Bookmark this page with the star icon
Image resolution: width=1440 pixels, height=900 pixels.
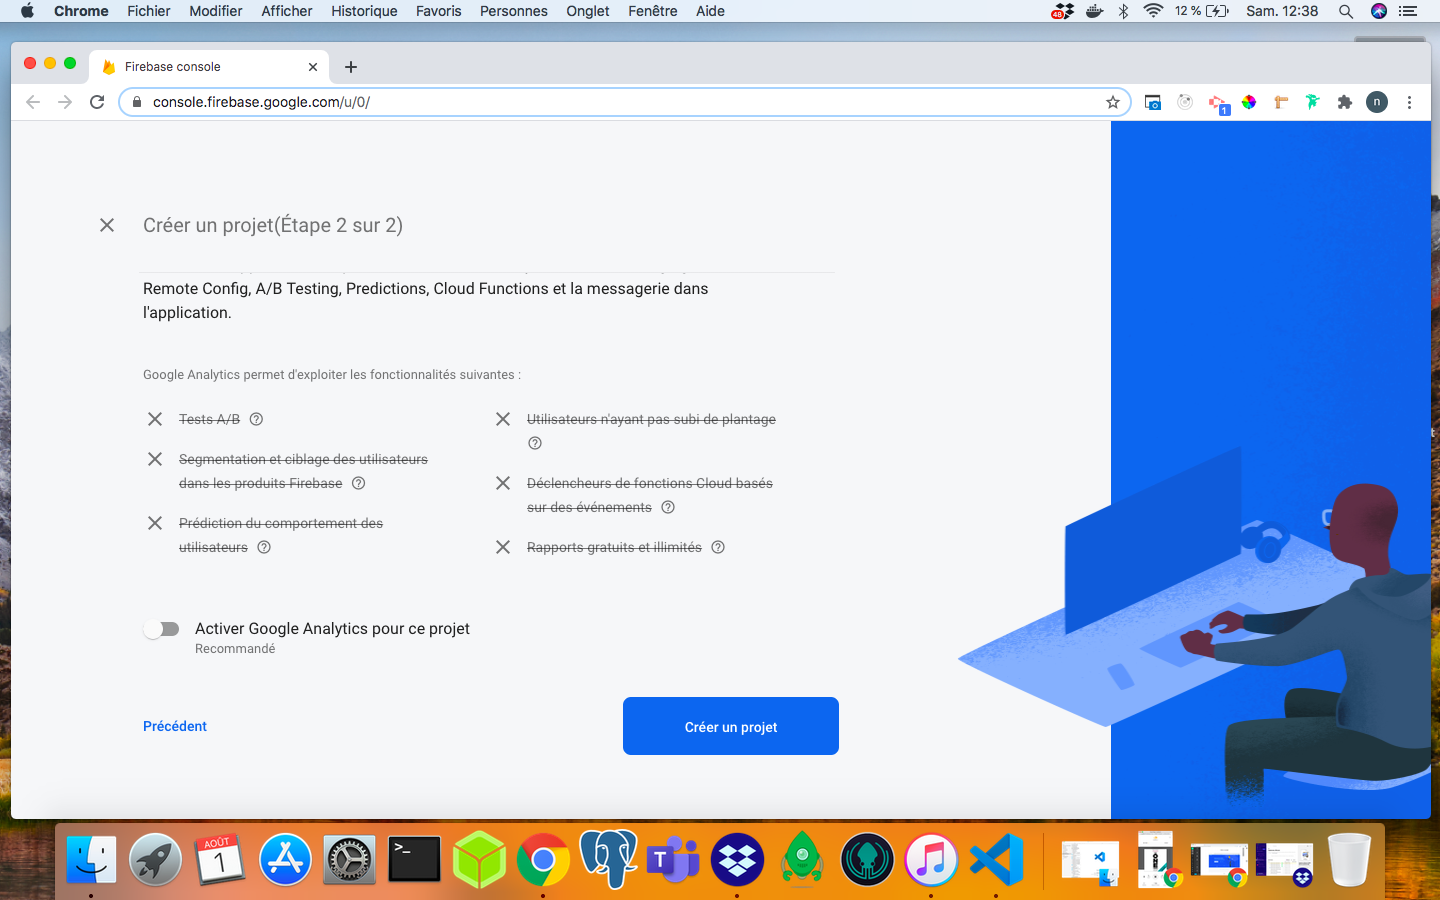tap(1113, 102)
